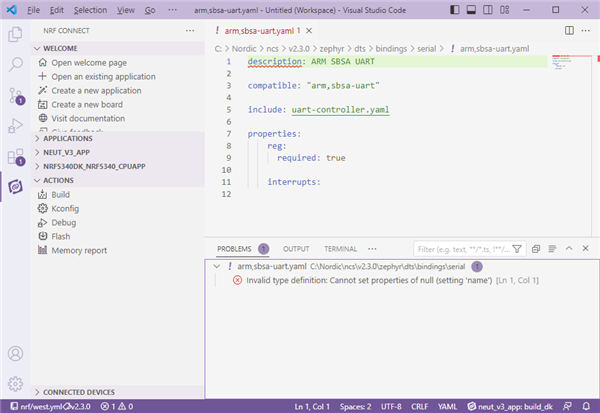This screenshot has width=600, height=413.
Task: Open Kconfig action
Action: (x=65, y=209)
